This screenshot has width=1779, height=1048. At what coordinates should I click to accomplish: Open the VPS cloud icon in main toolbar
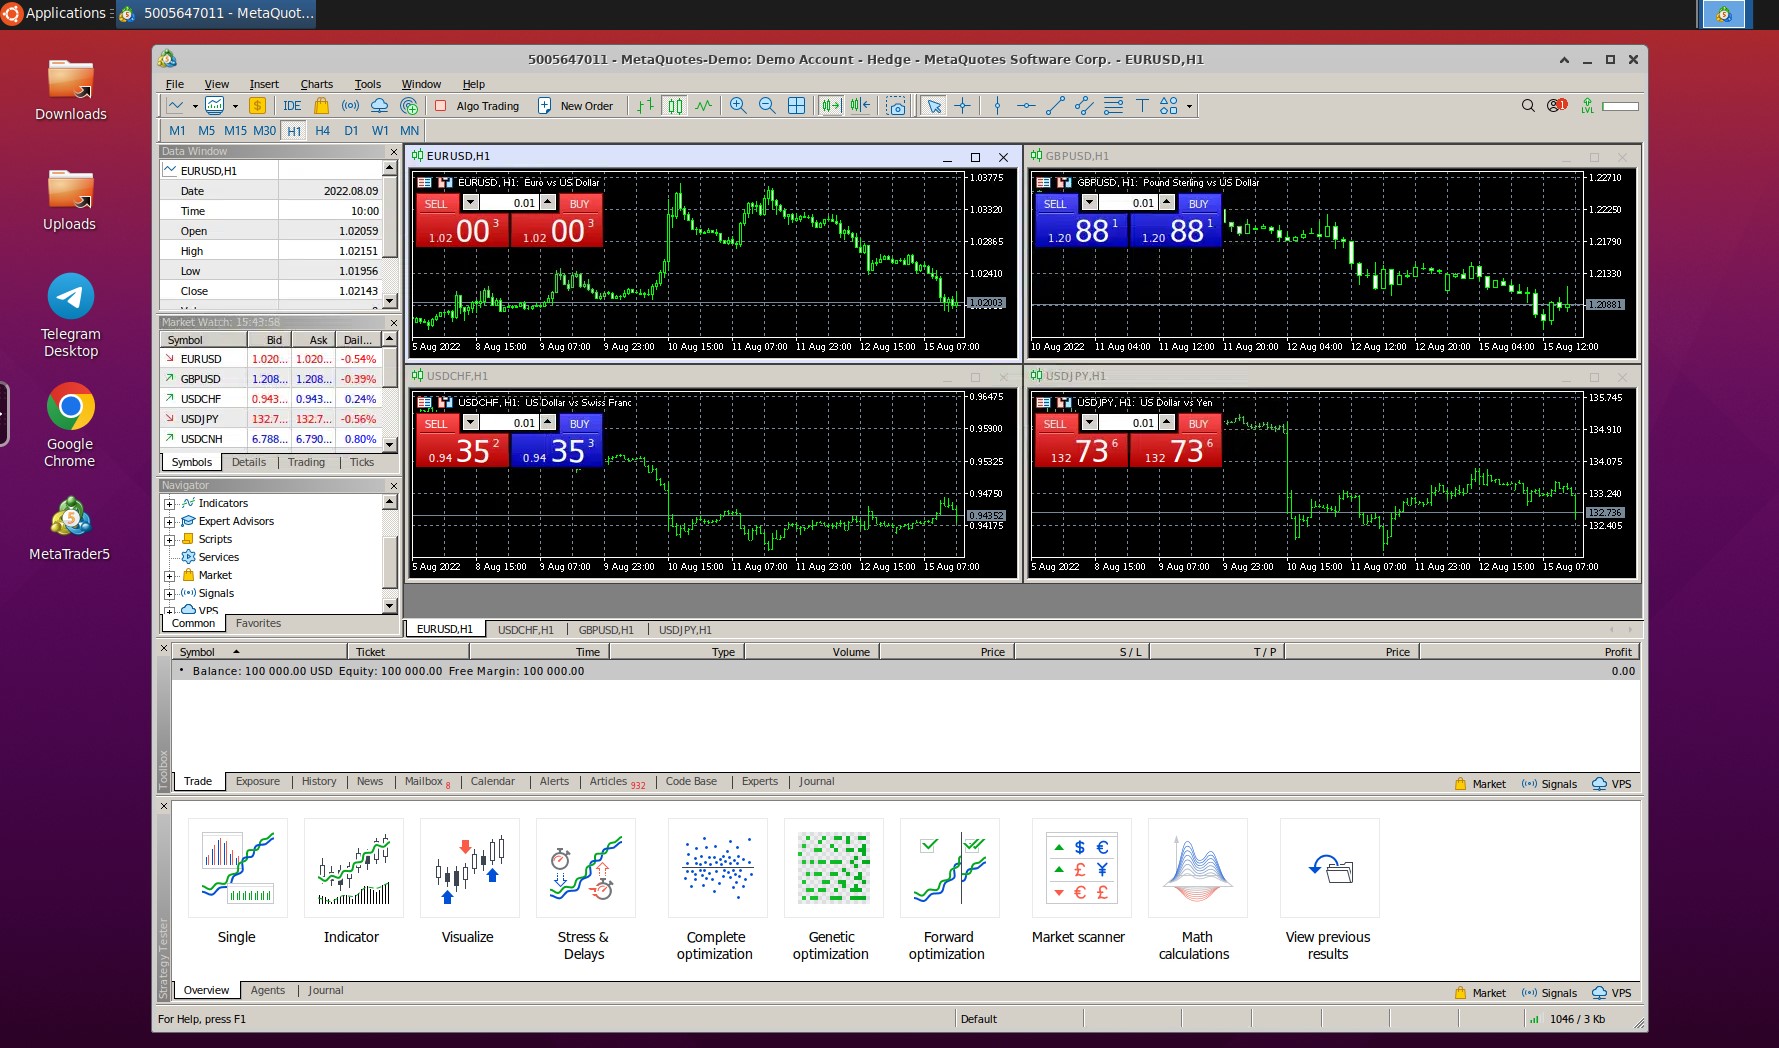point(379,106)
